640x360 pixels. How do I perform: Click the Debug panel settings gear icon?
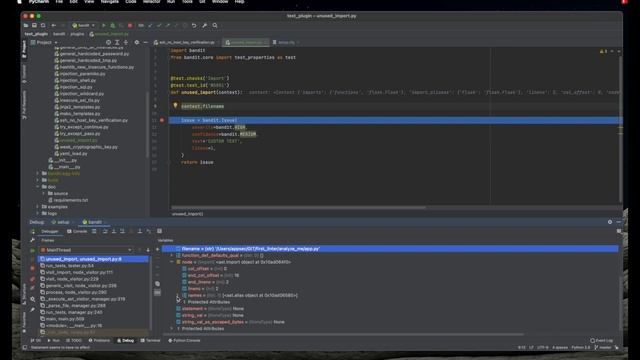pos(610,222)
